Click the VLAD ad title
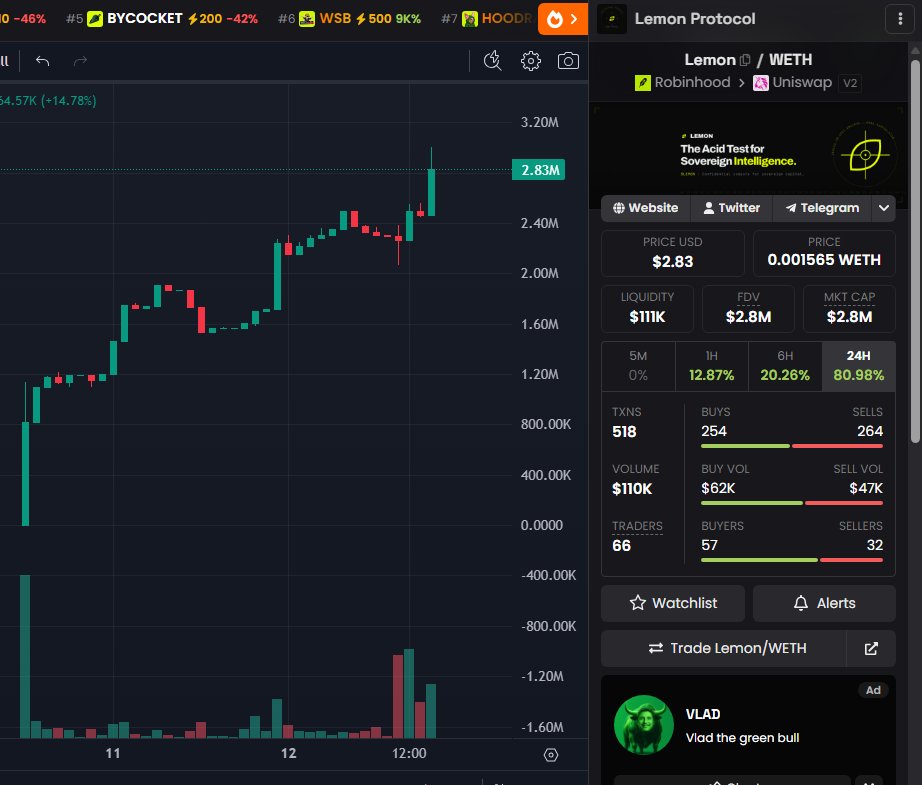Viewport: 922px width, 785px height. [x=703, y=714]
